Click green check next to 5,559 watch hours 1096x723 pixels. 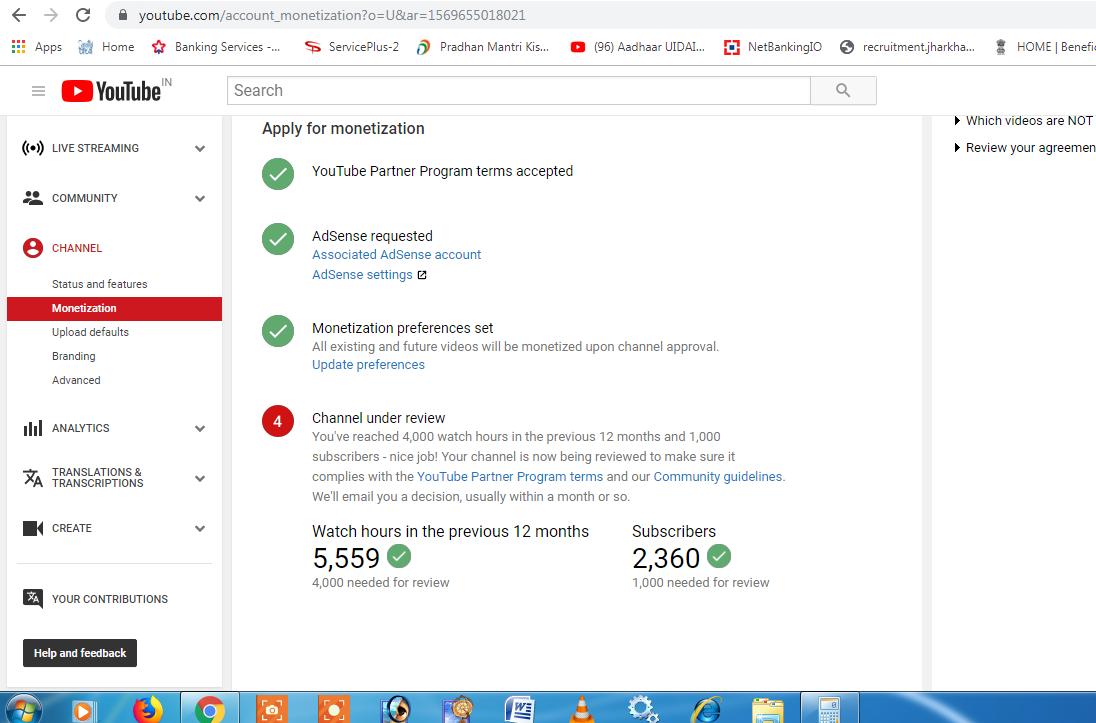[399, 557]
